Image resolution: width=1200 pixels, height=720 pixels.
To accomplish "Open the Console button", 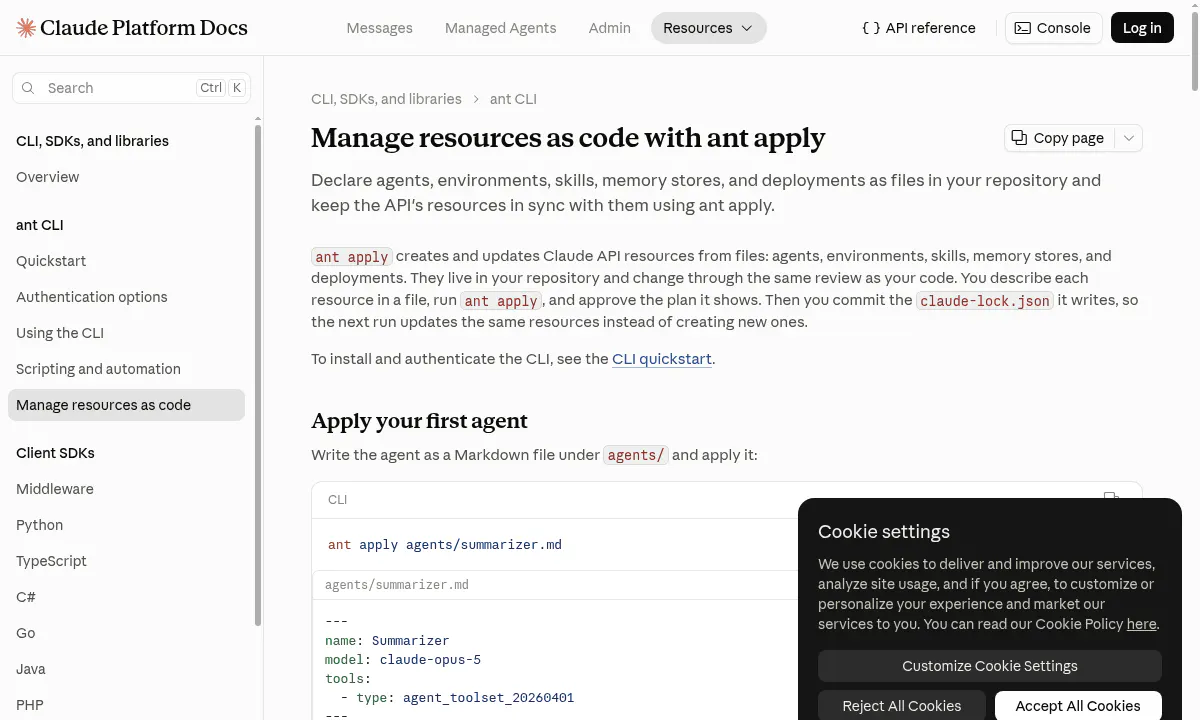I will 1053,28.
